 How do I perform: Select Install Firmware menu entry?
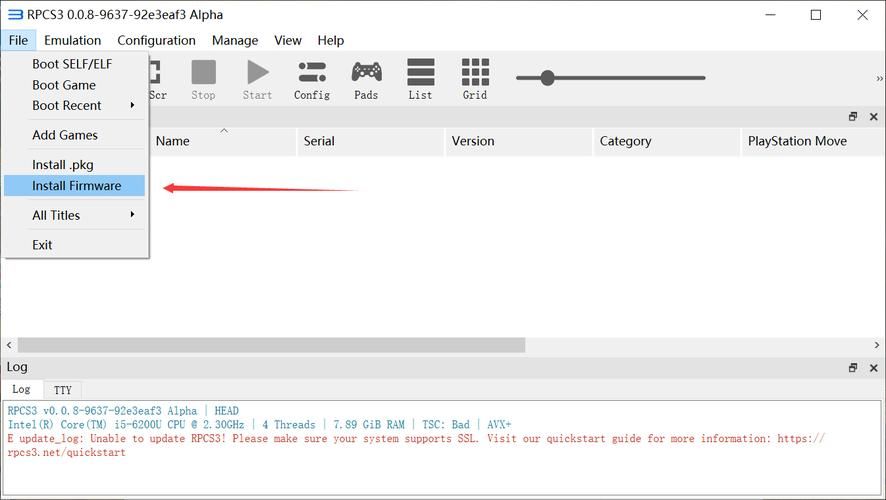click(x=74, y=186)
